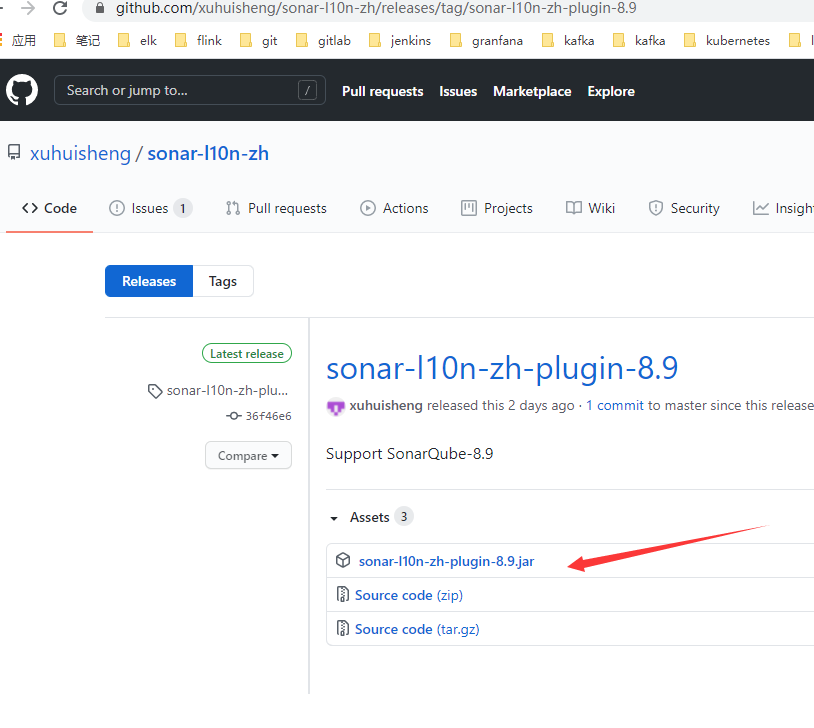Screen dimensions: 814x728
Task: Download Source code (tar.gz)
Action: point(417,629)
